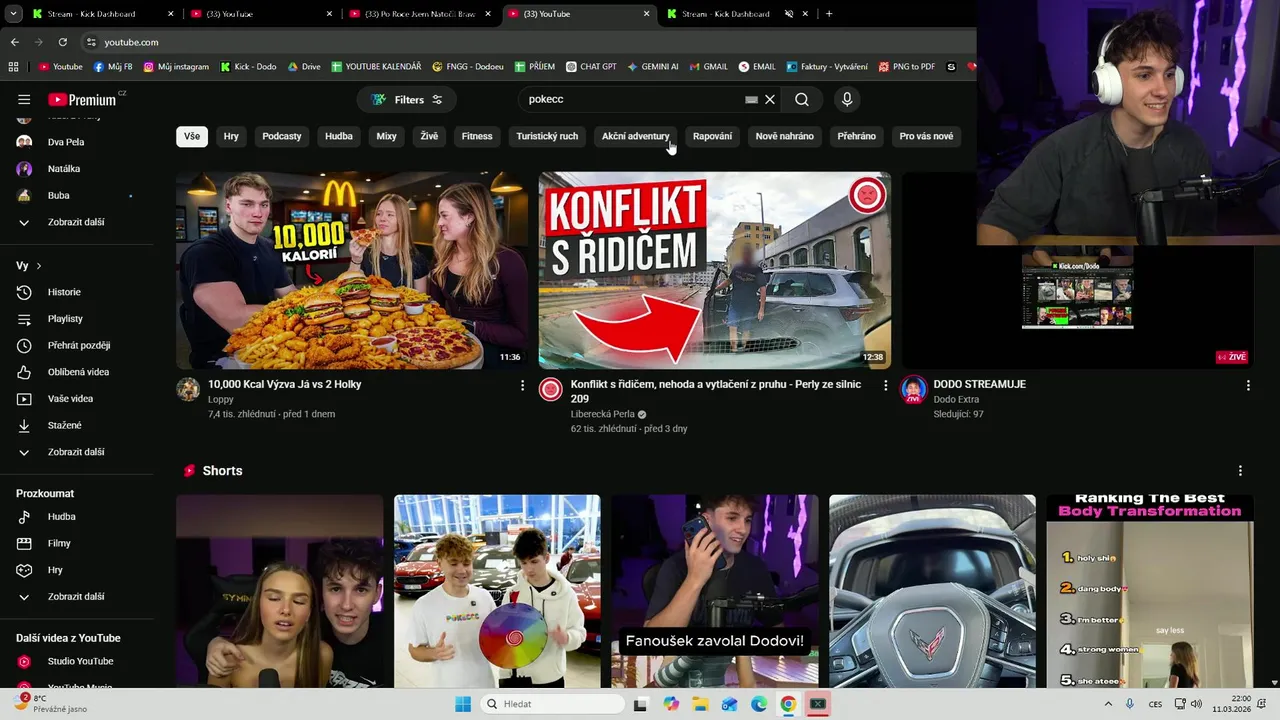Image resolution: width=1280 pixels, height=720 pixels.
Task: Select the Akční adventury chip
Action: 635,136
